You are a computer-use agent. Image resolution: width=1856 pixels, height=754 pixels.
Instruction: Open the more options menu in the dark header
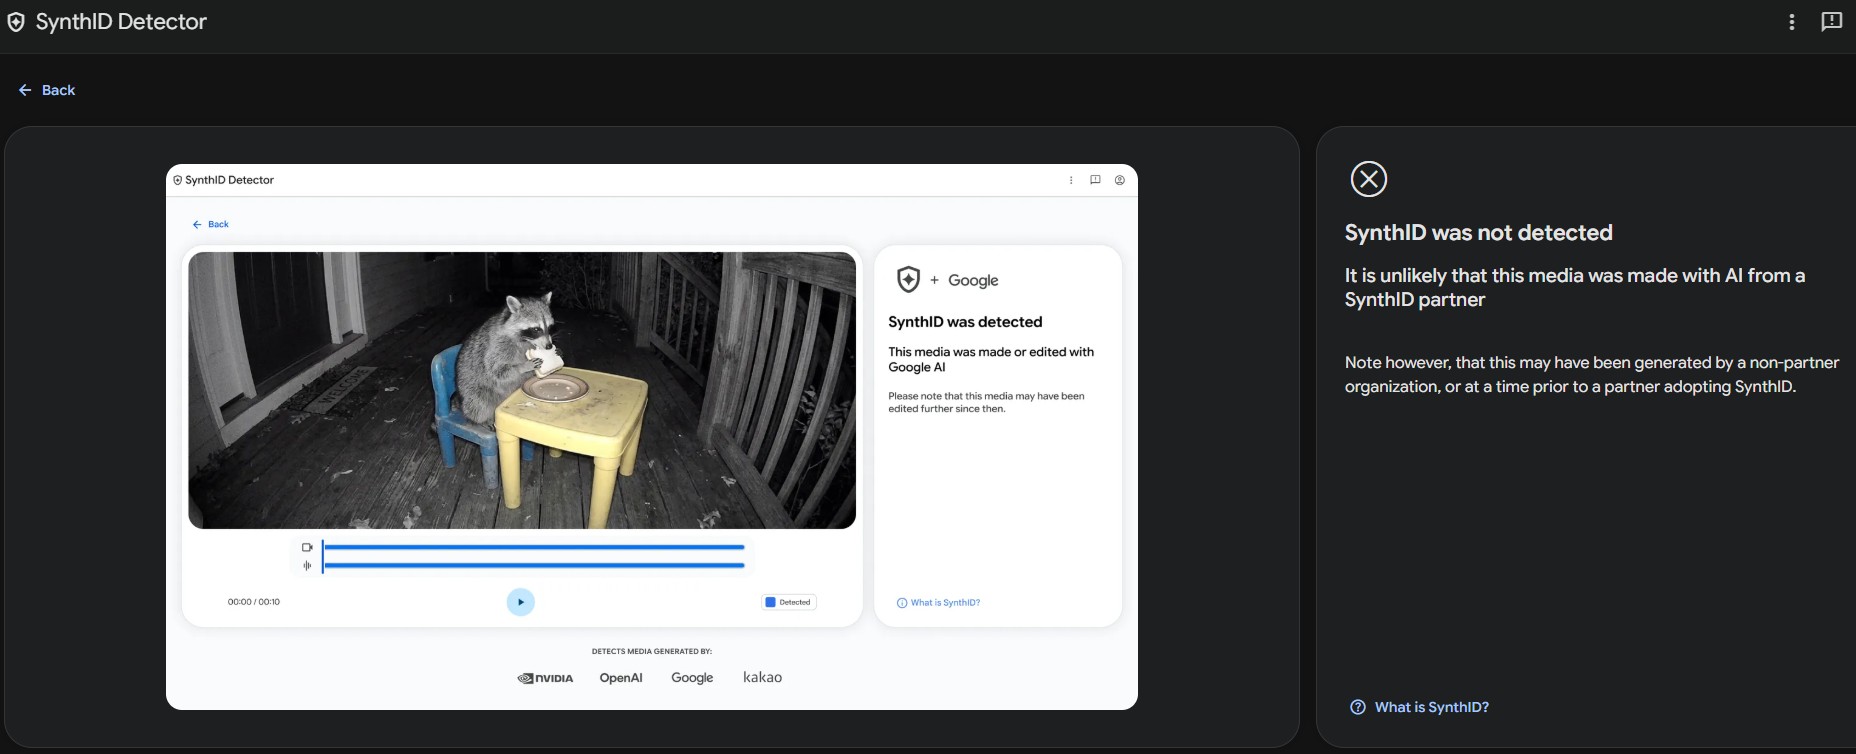click(1791, 22)
